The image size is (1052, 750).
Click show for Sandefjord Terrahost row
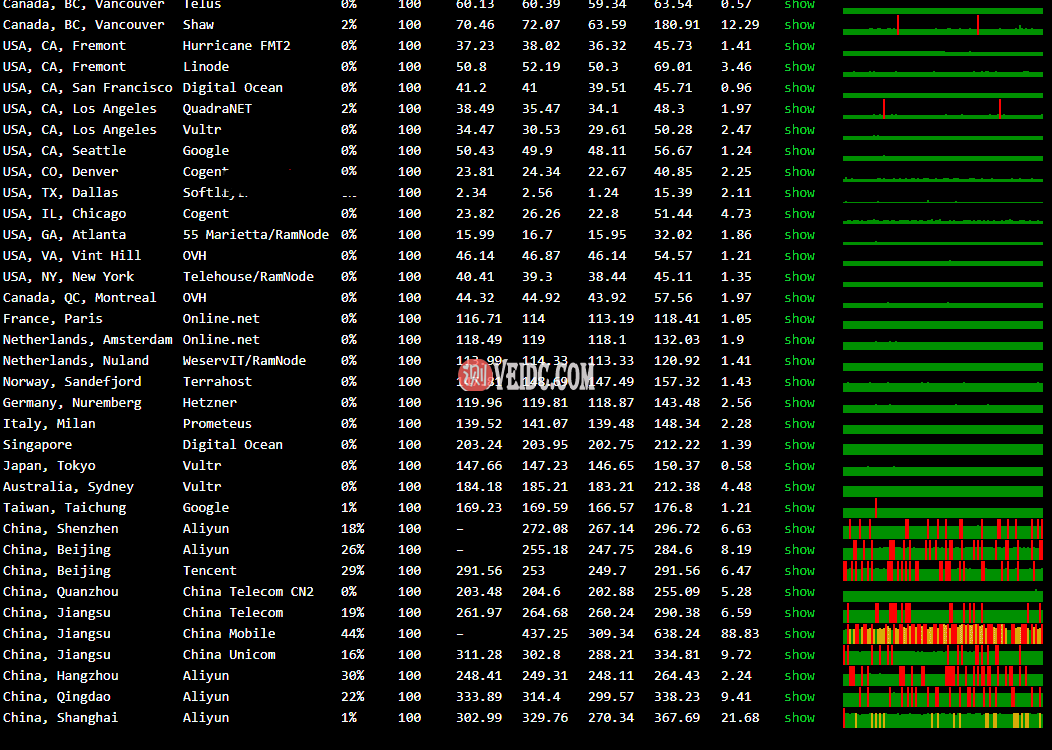click(799, 382)
